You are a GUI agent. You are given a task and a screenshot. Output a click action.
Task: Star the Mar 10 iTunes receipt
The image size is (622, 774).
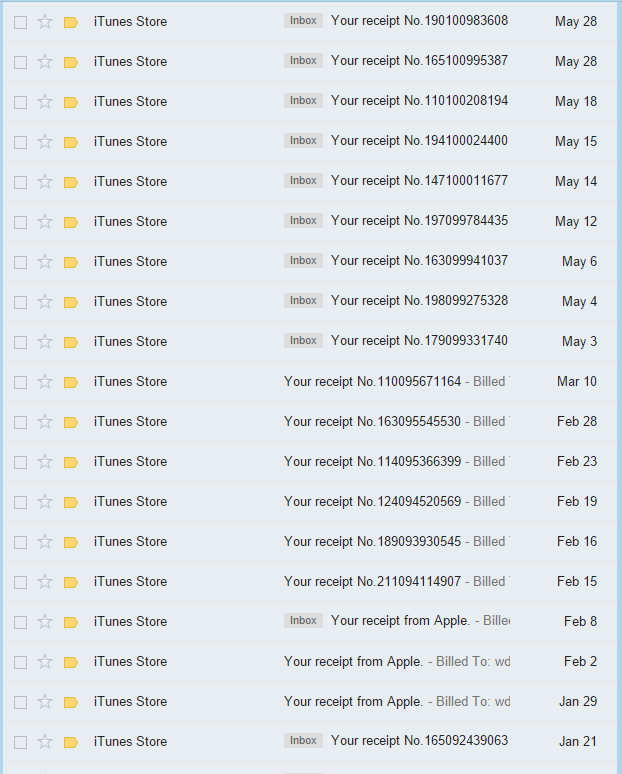(45, 382)
